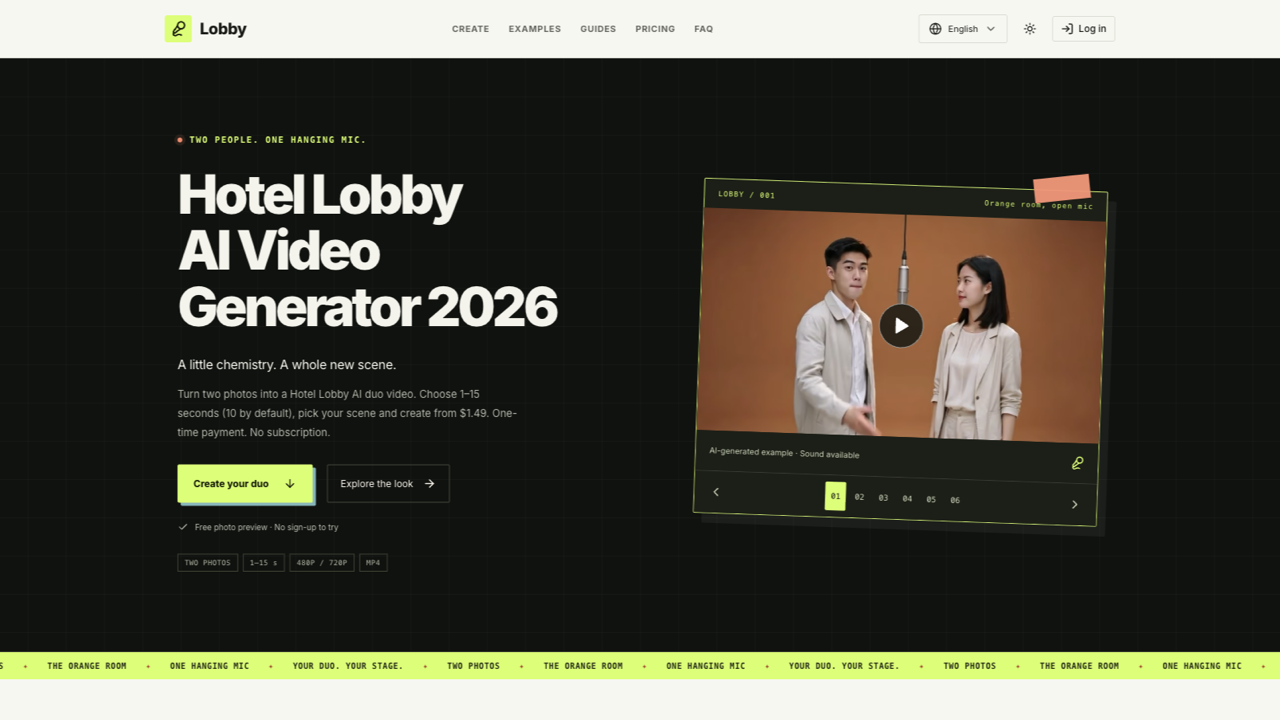The height and width of the screenshot is (720, 1280).
Task: Click the Create your duo button
Action: (x=245, y=484)
